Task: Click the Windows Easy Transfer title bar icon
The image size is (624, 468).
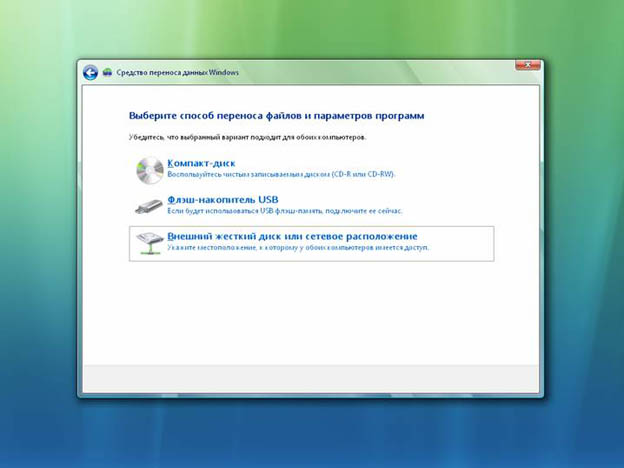Action: point(107,72)
